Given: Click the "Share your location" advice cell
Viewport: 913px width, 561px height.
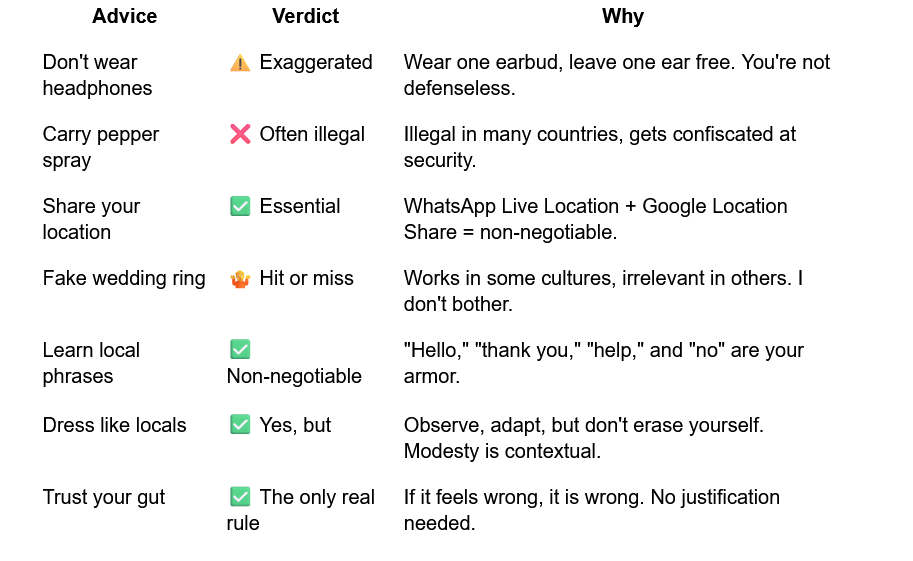Looking at the screenshot, I should click(x=91, y=219).
